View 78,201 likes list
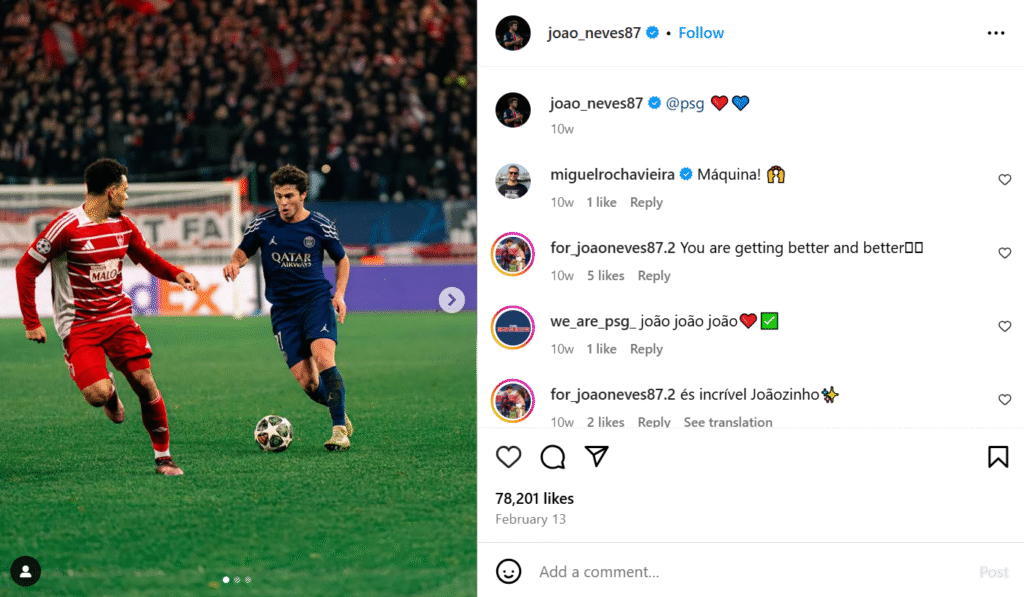 tap(534, 498)
